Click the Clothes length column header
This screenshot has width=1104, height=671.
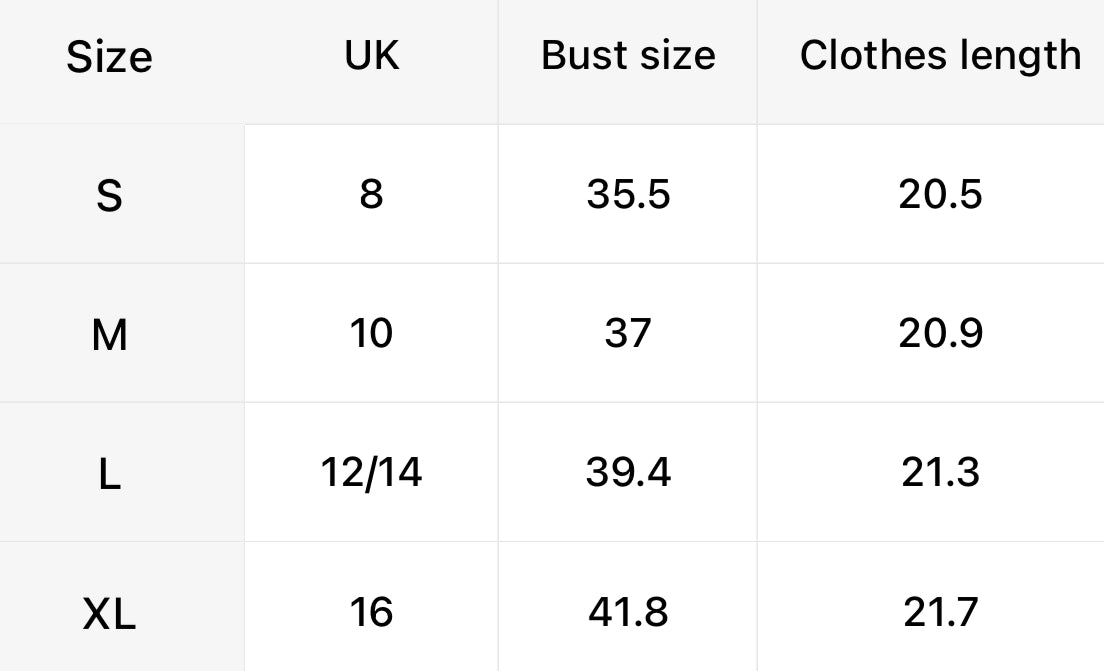(941, 56)
